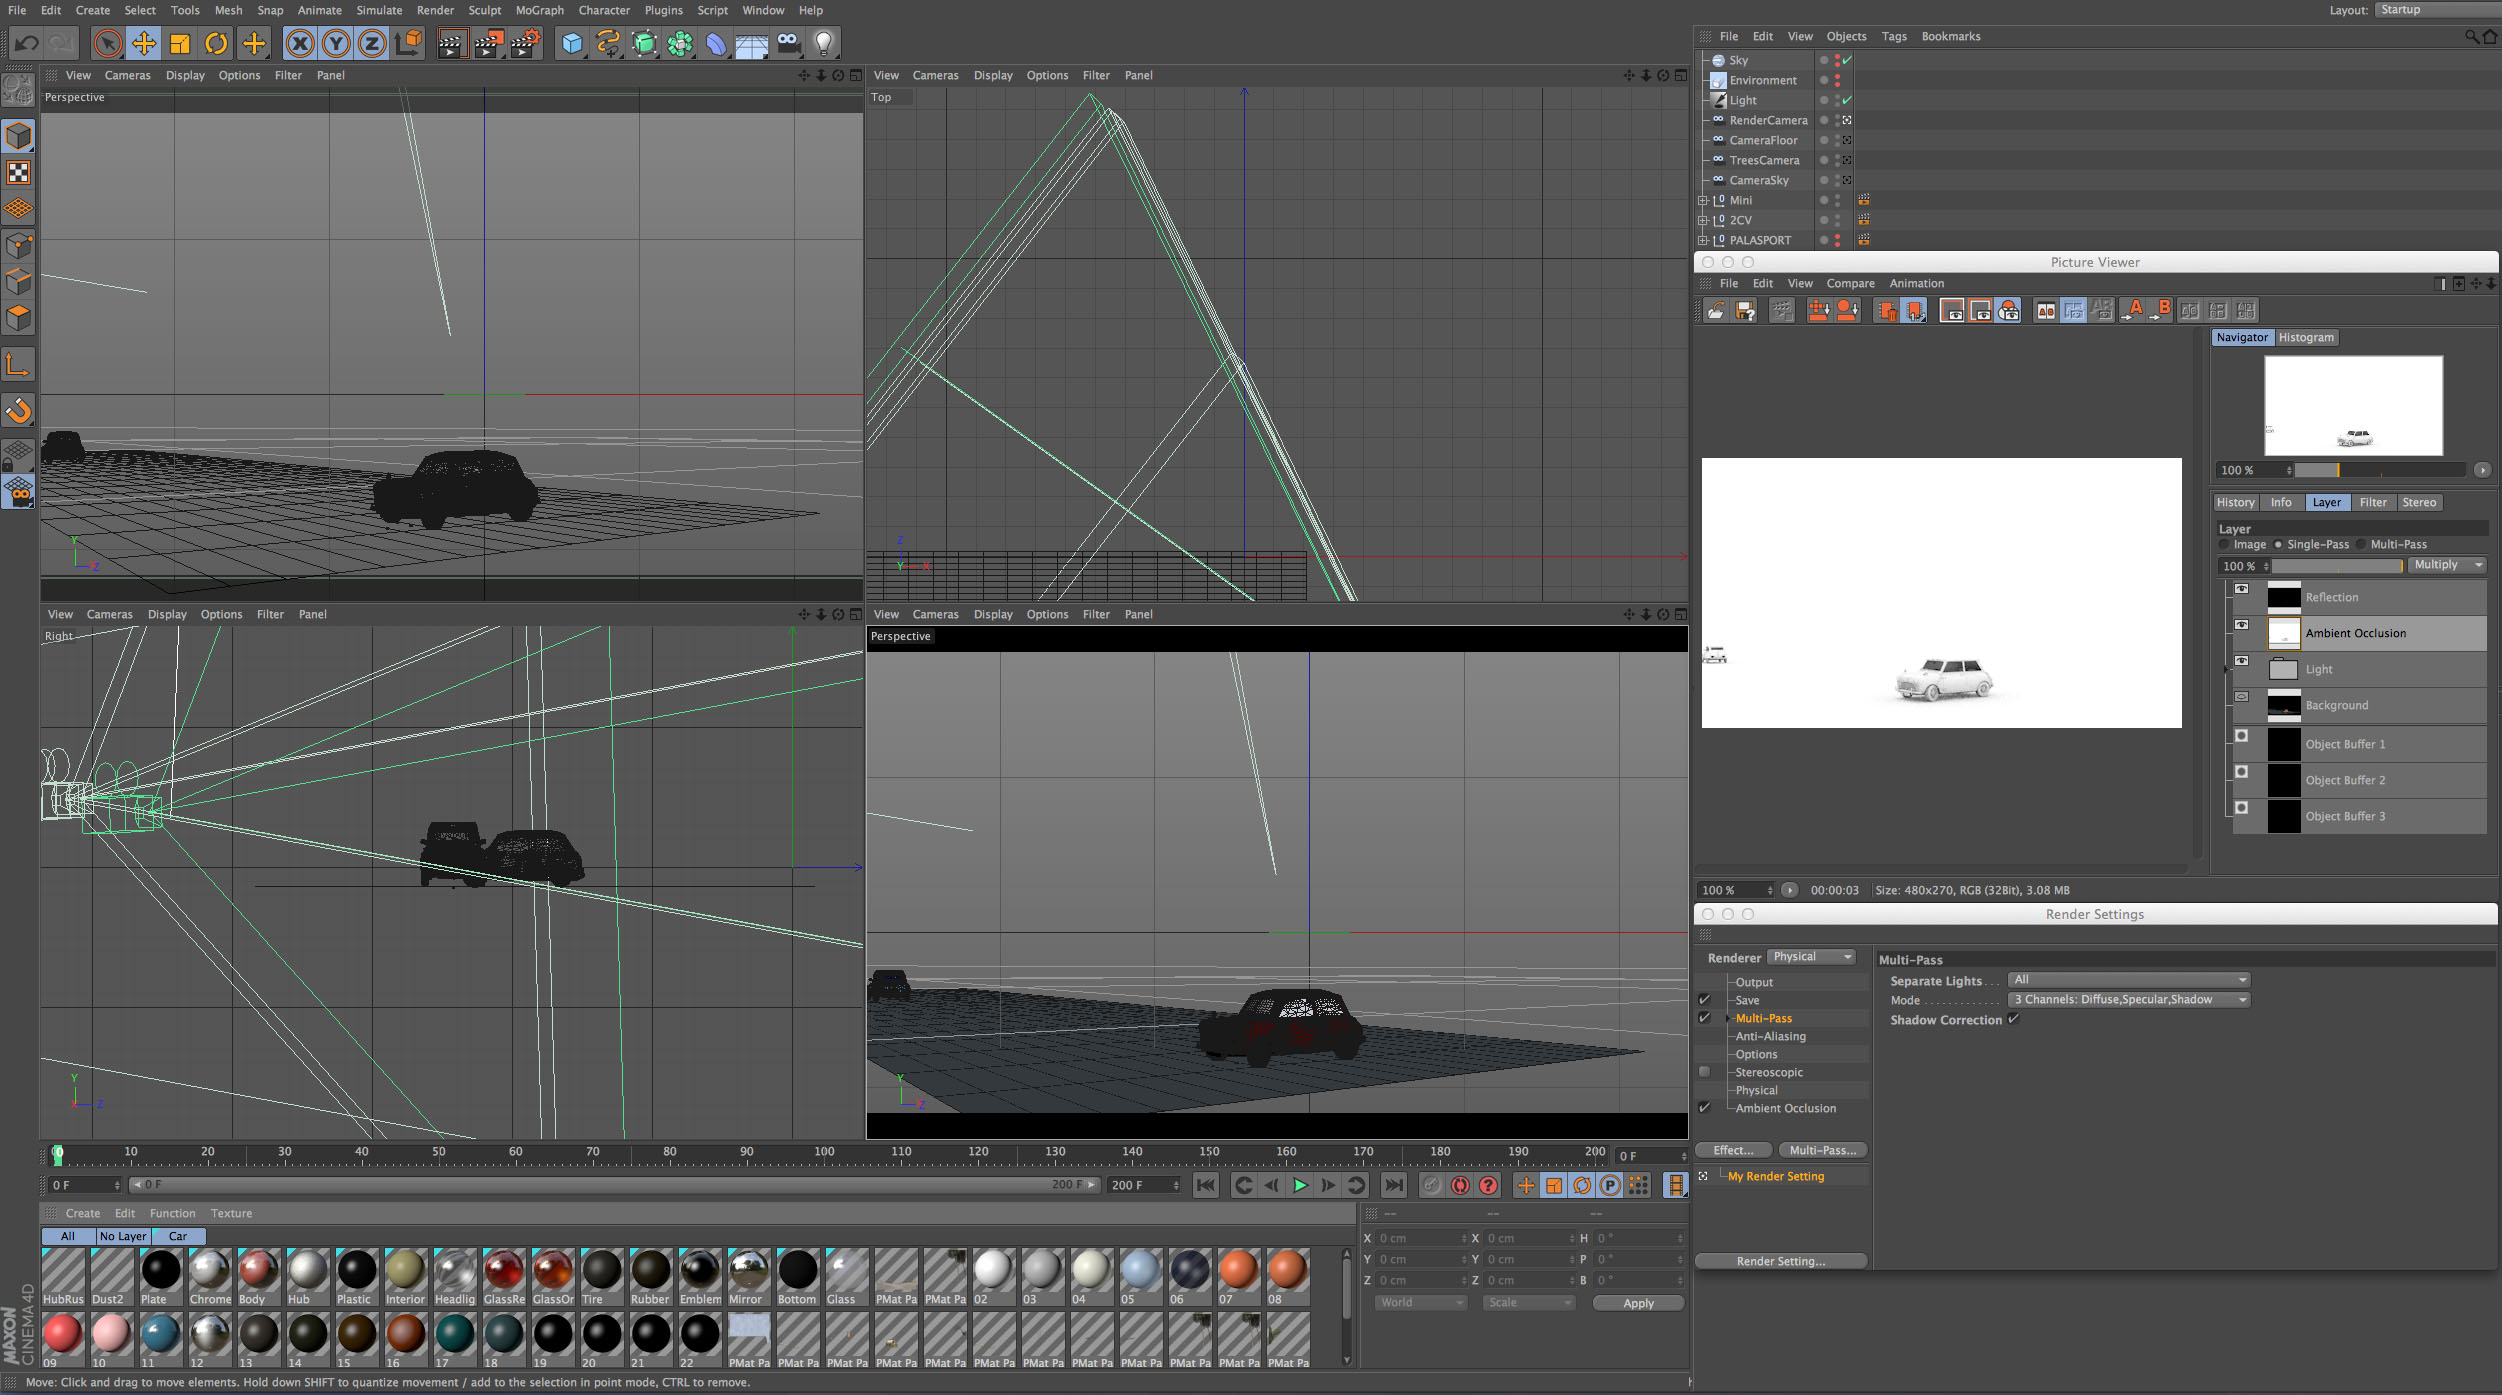
Task: Select the Rotate tool
Action: (216, 43)
